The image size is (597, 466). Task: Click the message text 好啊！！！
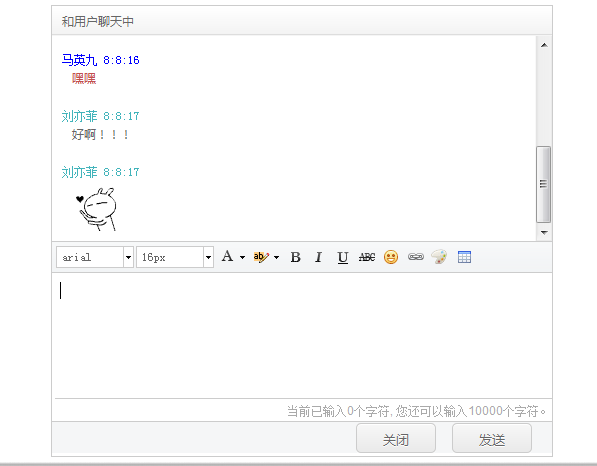coord(100,134)
